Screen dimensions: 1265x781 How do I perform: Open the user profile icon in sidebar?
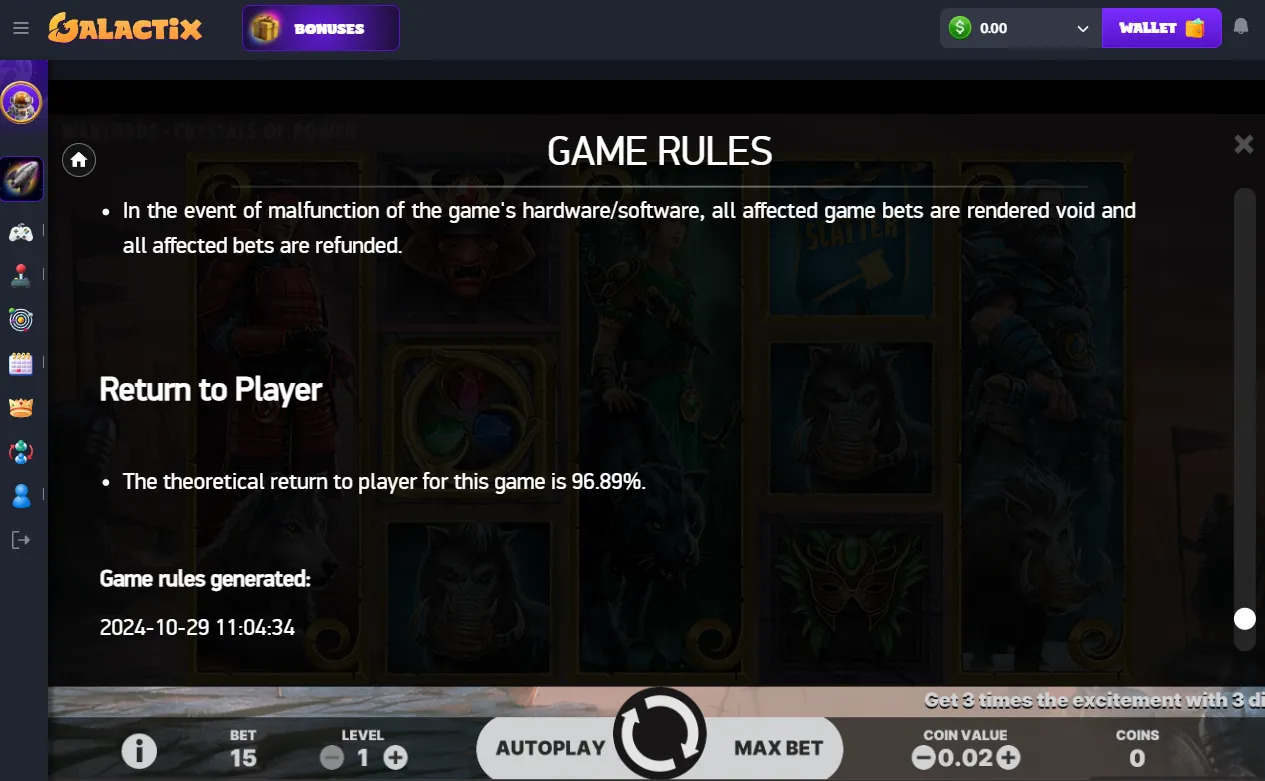(21, 496)
